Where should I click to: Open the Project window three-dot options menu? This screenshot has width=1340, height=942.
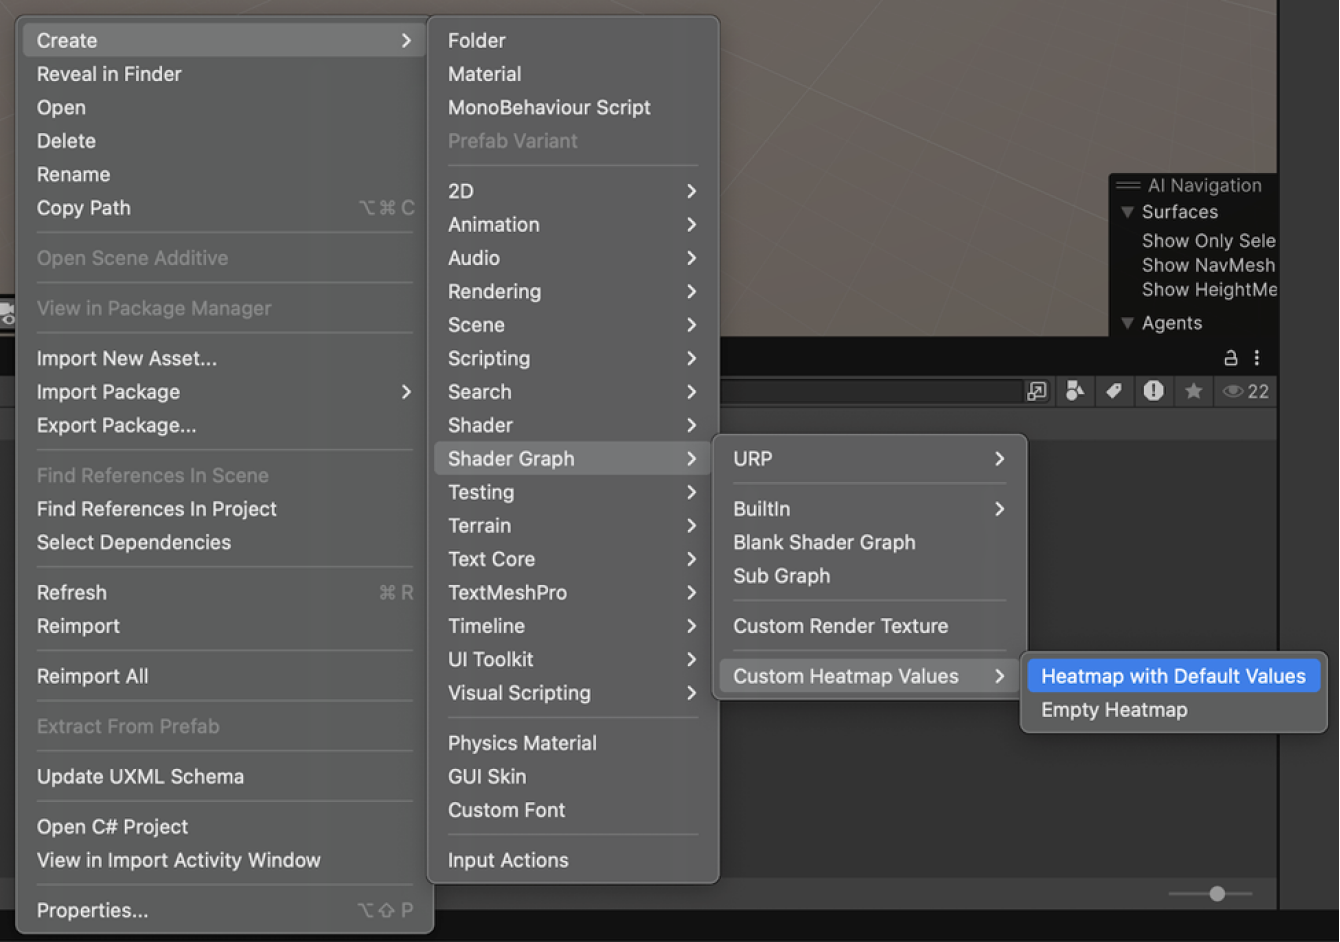point(1257,358)
